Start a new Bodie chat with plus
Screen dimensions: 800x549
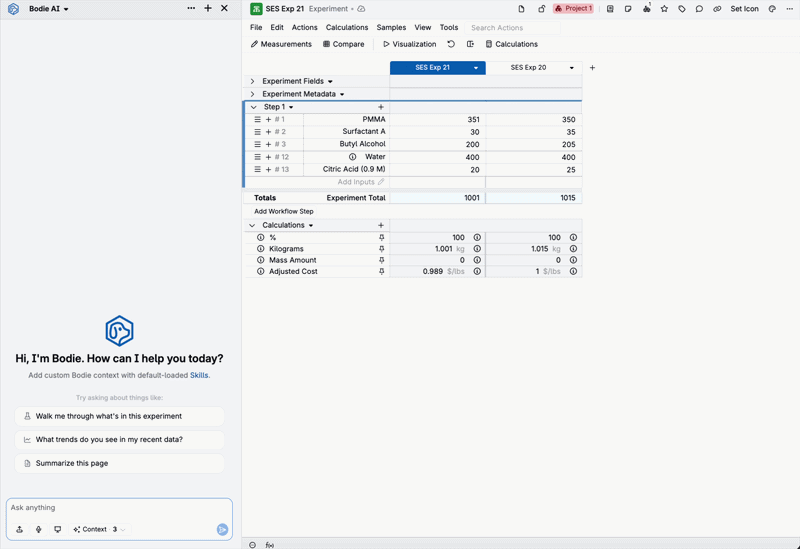pyautogui.click(x=208, y=8)
